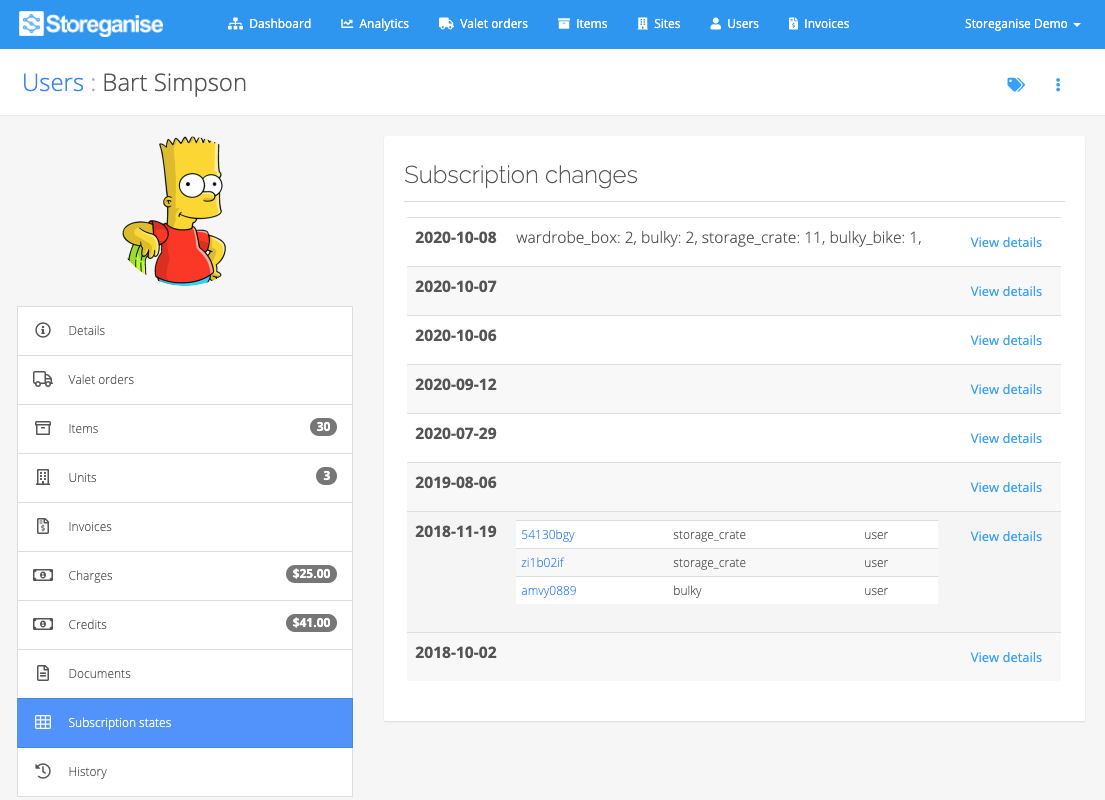1105x800 pixels.
Task: Click the Units count badge 3
Action: [x=326, y=476]
